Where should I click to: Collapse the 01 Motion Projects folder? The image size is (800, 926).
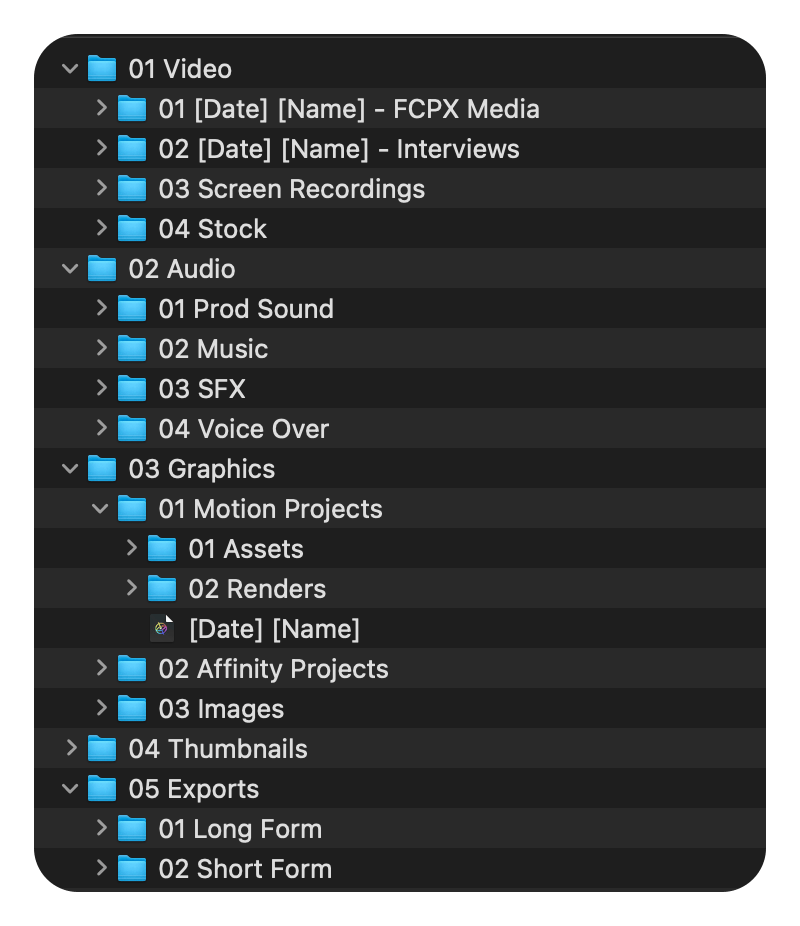[100, 509]
